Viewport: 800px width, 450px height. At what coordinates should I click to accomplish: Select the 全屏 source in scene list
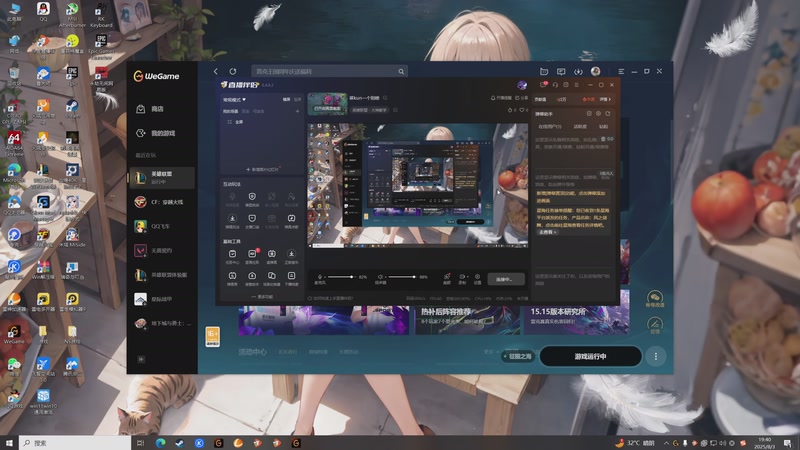point(235,122)
